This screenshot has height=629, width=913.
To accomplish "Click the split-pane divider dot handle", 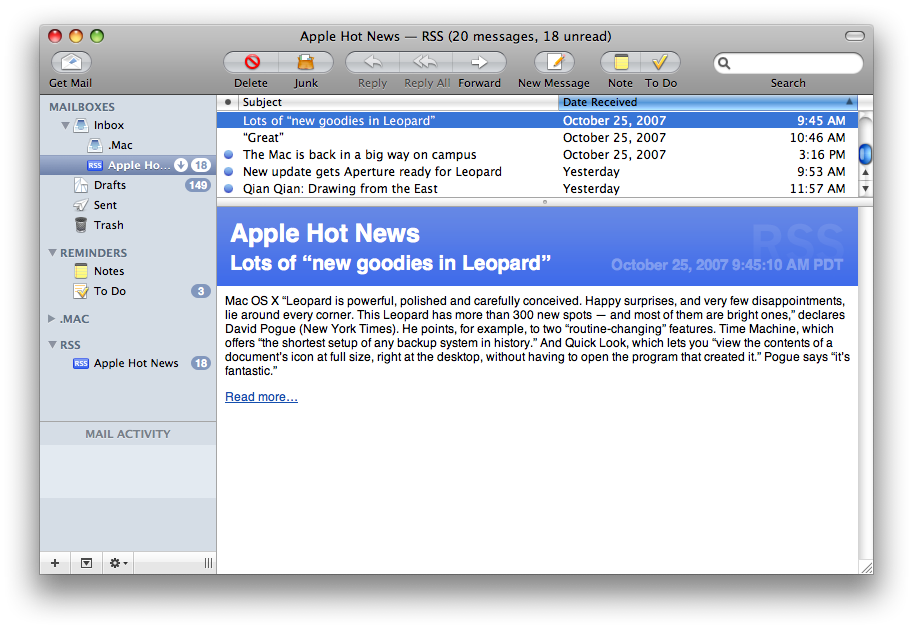I will (545, 202).
